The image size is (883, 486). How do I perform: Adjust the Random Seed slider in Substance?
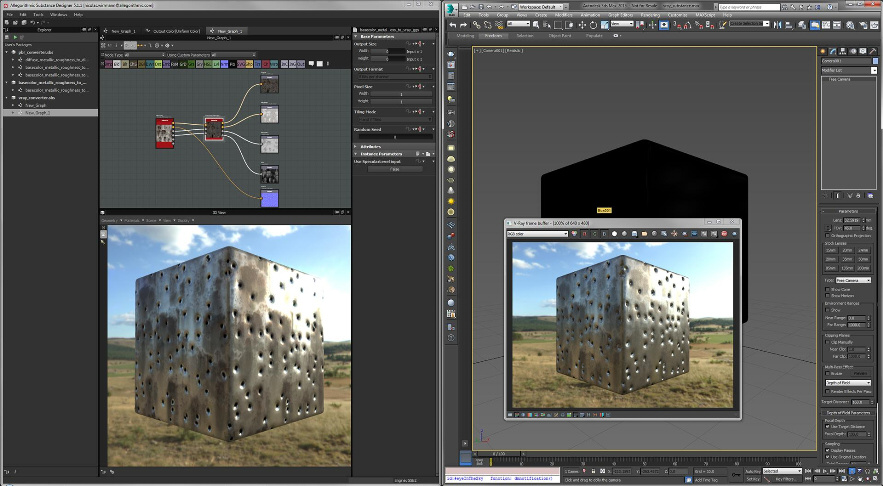click(395, 136)
